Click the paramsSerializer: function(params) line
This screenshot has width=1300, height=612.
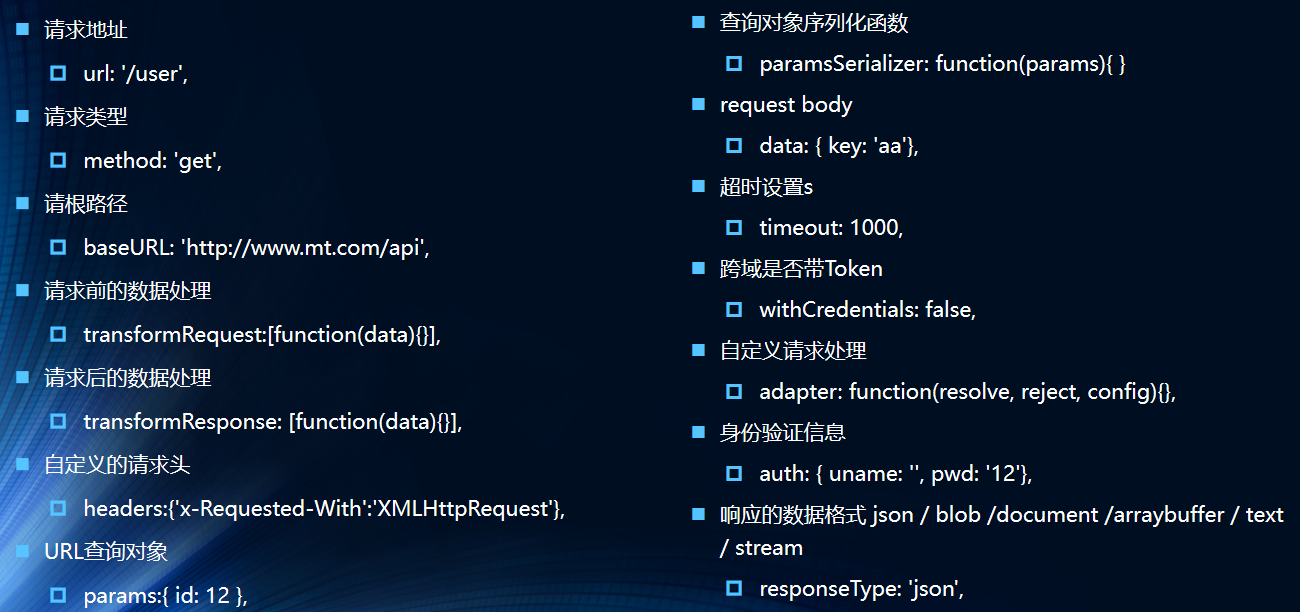(943, 64)
